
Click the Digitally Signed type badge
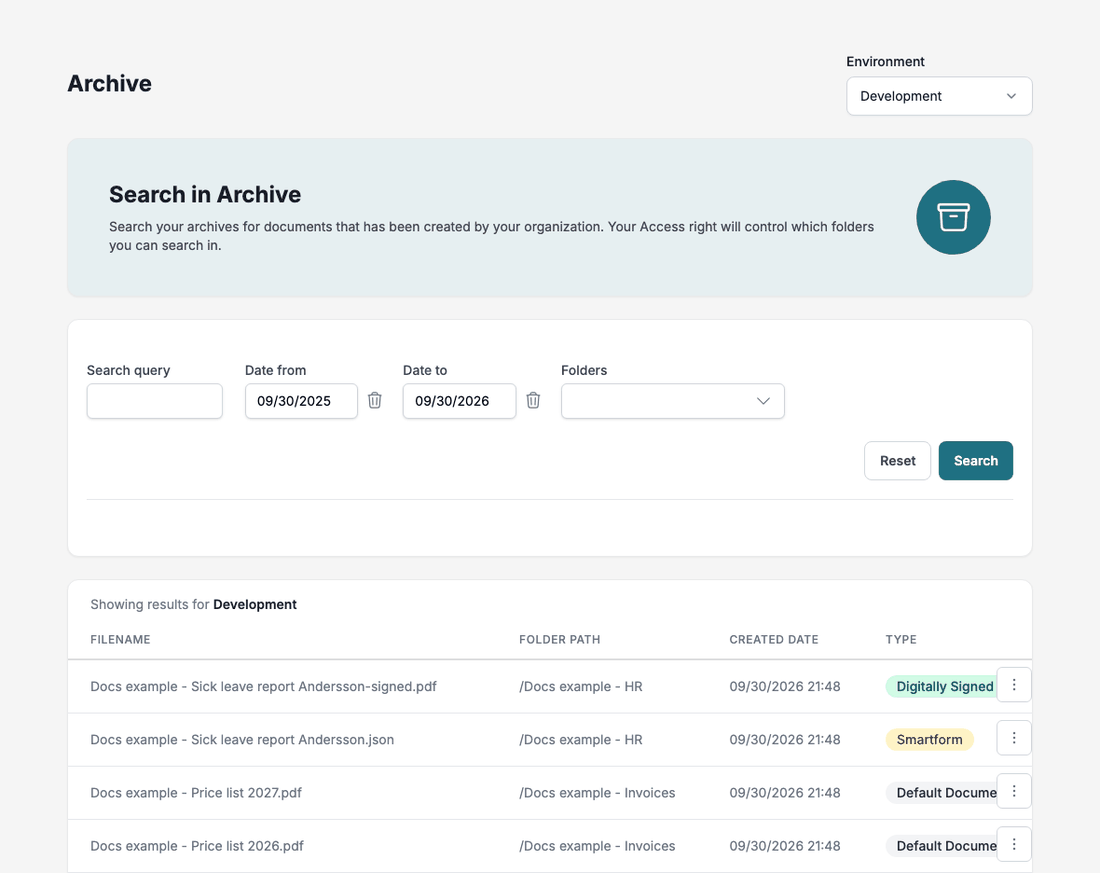click(941, 686)
